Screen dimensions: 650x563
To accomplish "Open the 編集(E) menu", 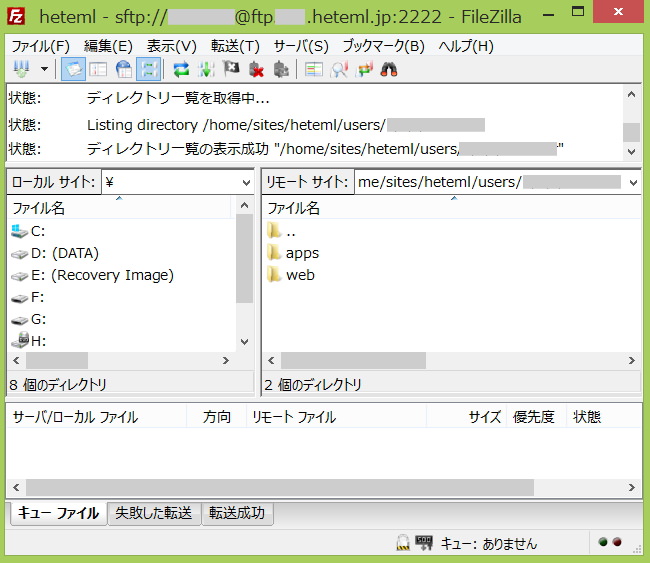I will tap(108, 46).
